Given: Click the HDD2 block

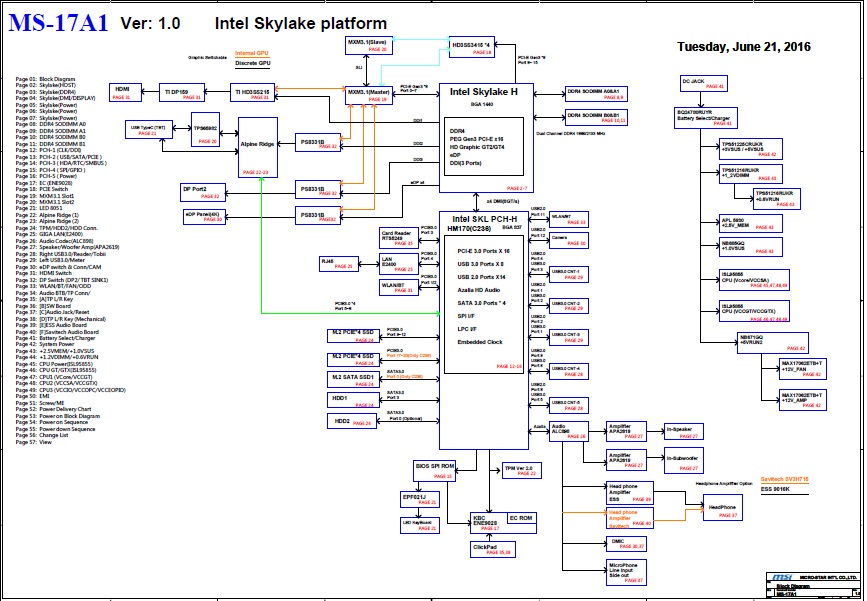Looking at the screenshot, I should (352, 421).
